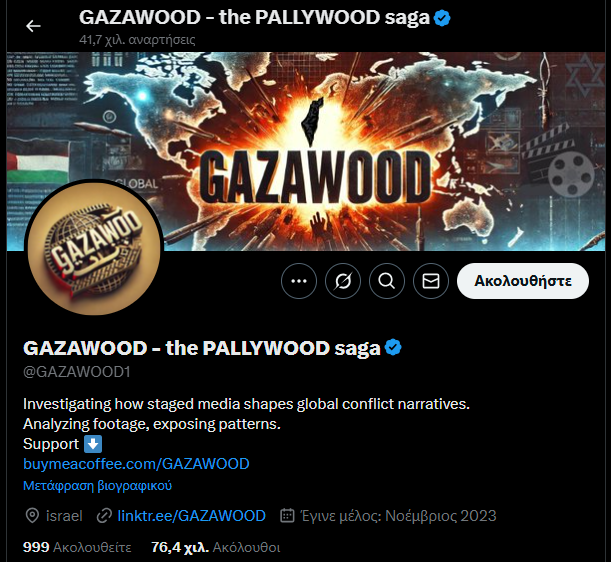Click the down-arrow emoji after Support
This screenshot has width=611, height=562.
click(93, 444)
